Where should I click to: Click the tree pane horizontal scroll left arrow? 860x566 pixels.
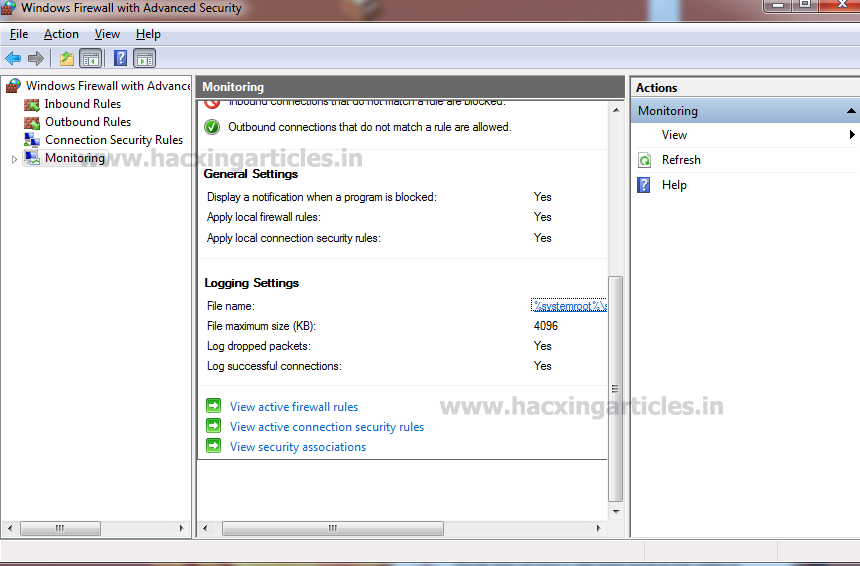point(10,528)
